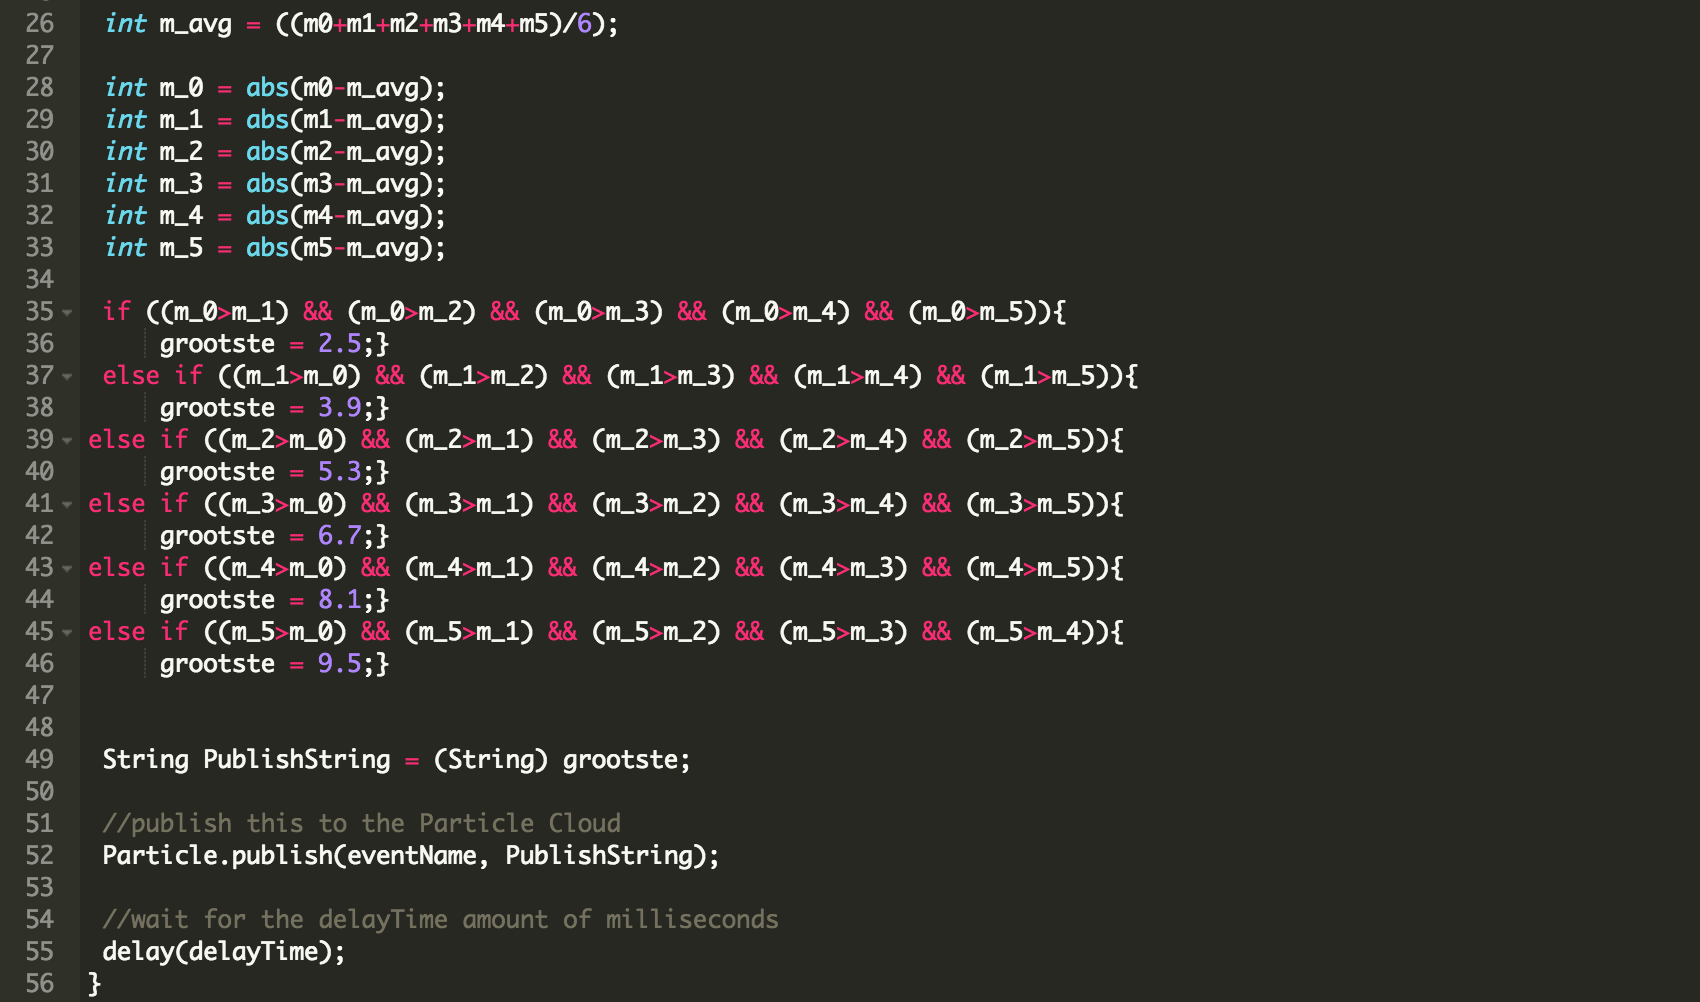Viewport: 1700px width, 1002px height.
Task: Click the value 9.5 on line 46
Action: coord(339,663)
